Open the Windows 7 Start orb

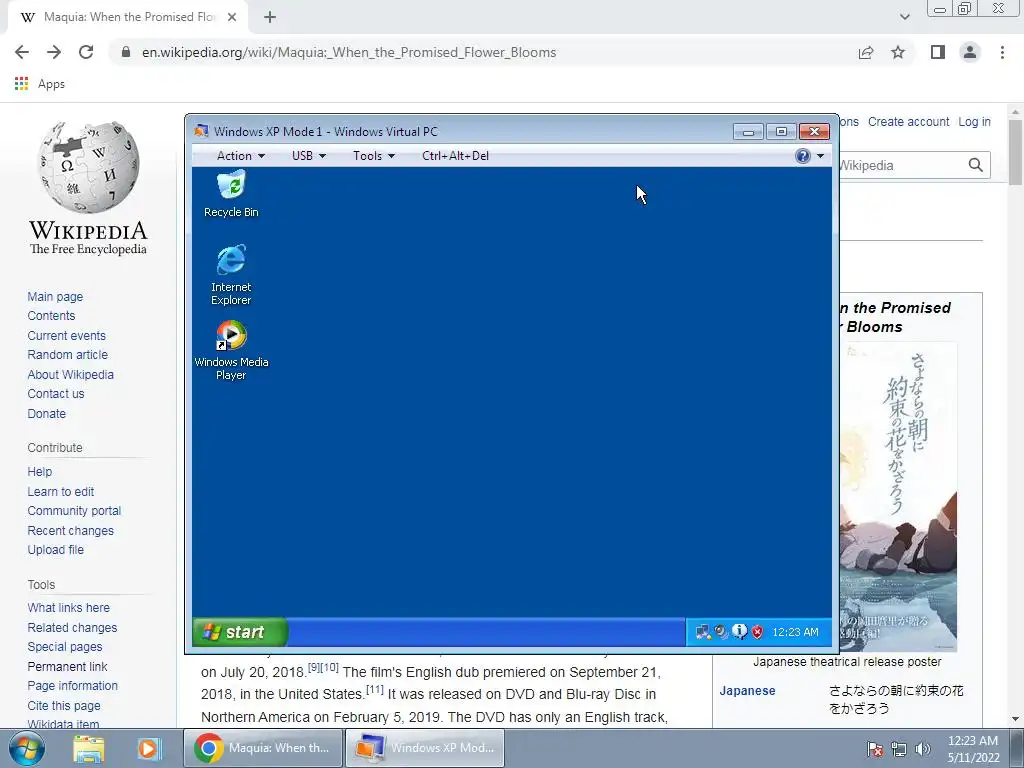coord(26,748)
